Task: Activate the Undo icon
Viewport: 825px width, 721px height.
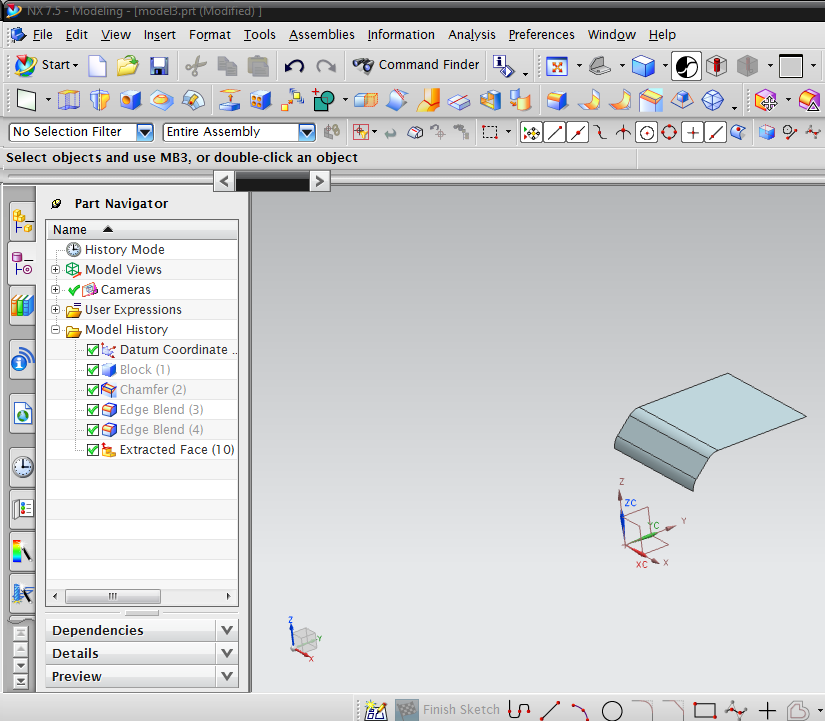Action: tap(295, 65)
